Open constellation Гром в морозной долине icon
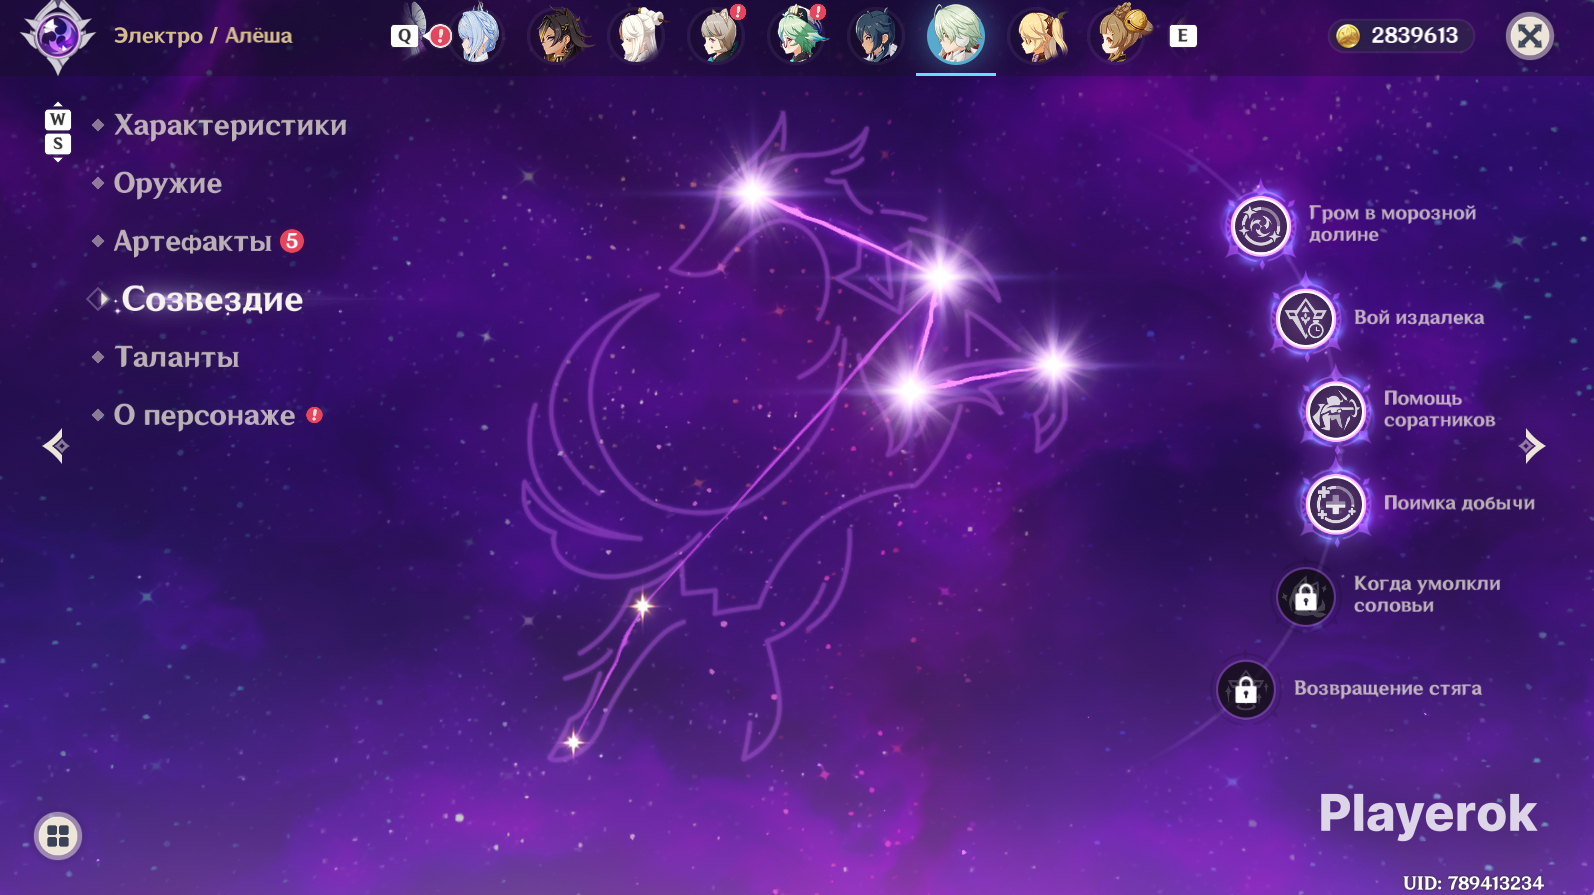This screenshot has height=895, width=1594. [x=1260, y=225]
